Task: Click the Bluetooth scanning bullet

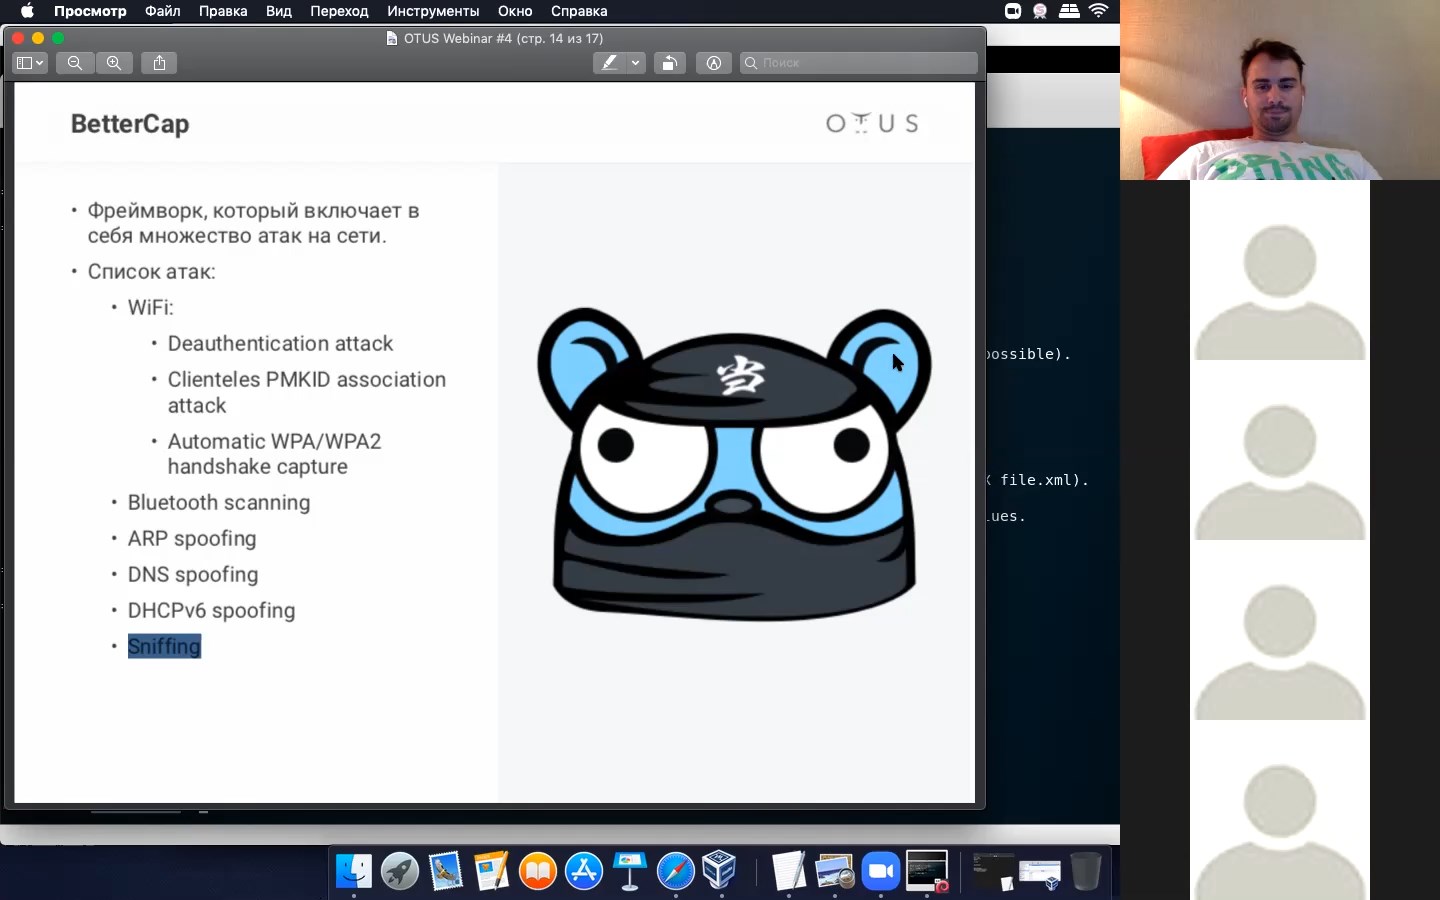Action: (219, 503)
